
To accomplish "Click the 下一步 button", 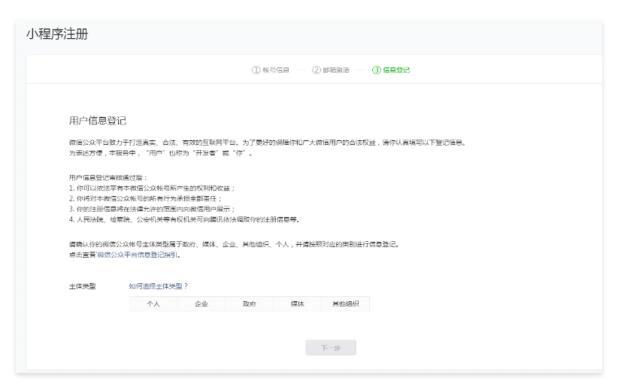I will pos(331,348).
